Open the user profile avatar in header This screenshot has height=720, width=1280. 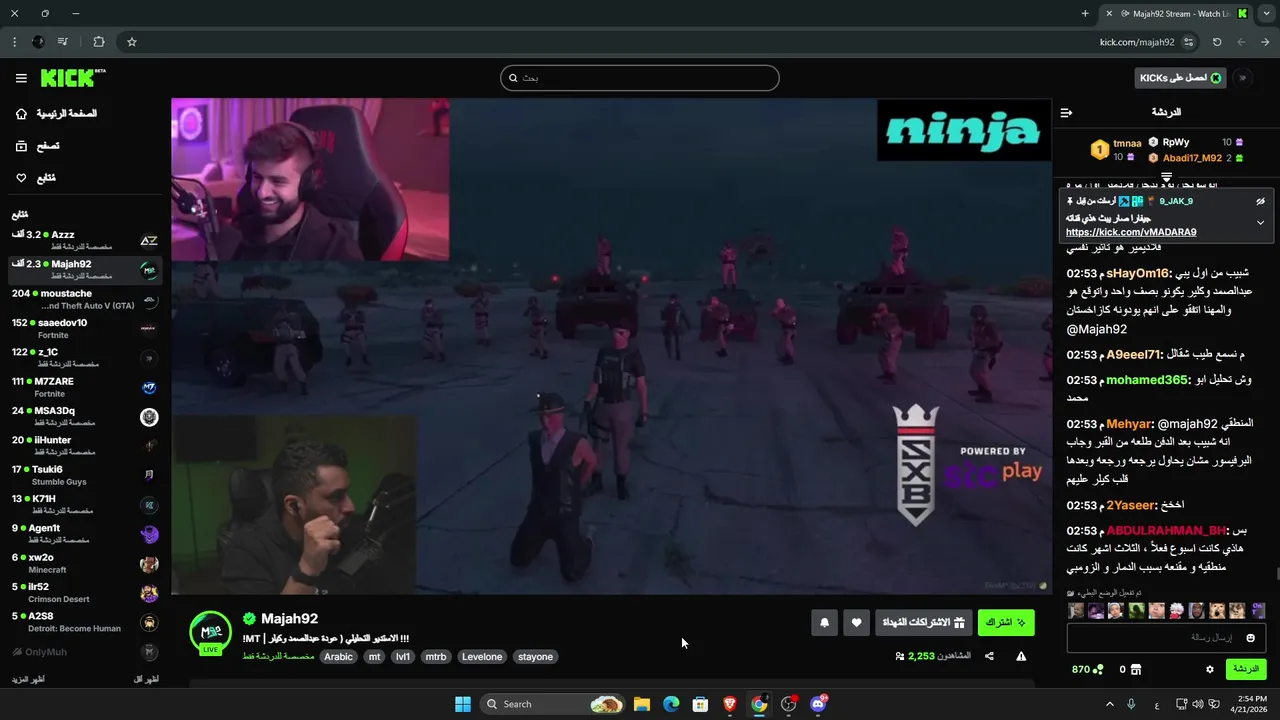click(x=1243, y=78)
